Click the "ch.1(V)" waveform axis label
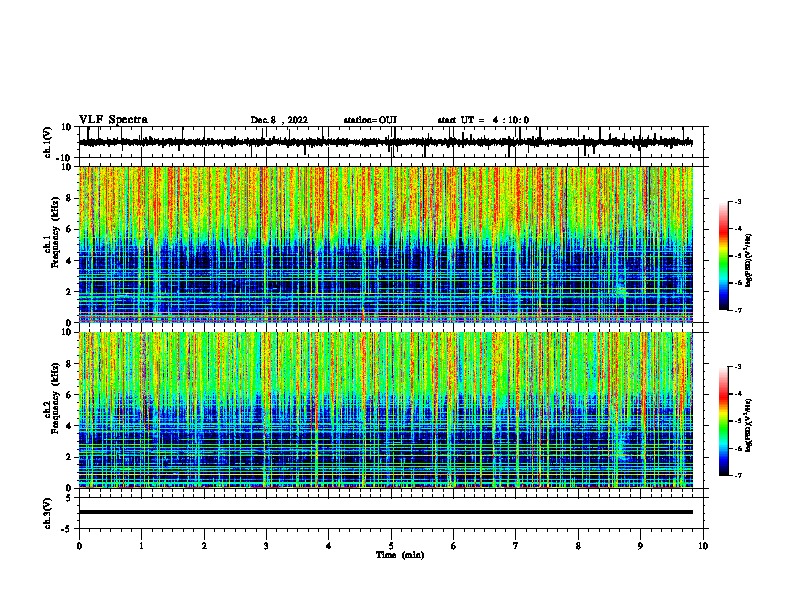792x612 pixels. pyautogui.click(x=48, y=142)
